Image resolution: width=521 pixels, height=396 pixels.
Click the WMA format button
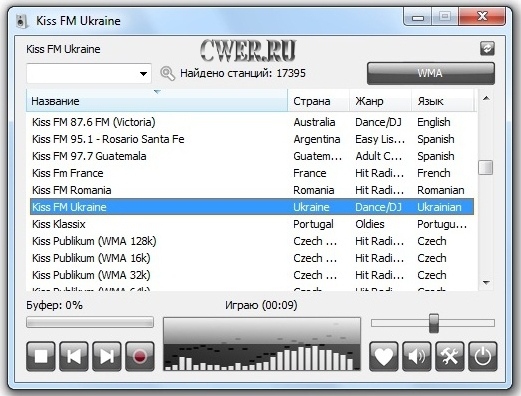[431, 73]
